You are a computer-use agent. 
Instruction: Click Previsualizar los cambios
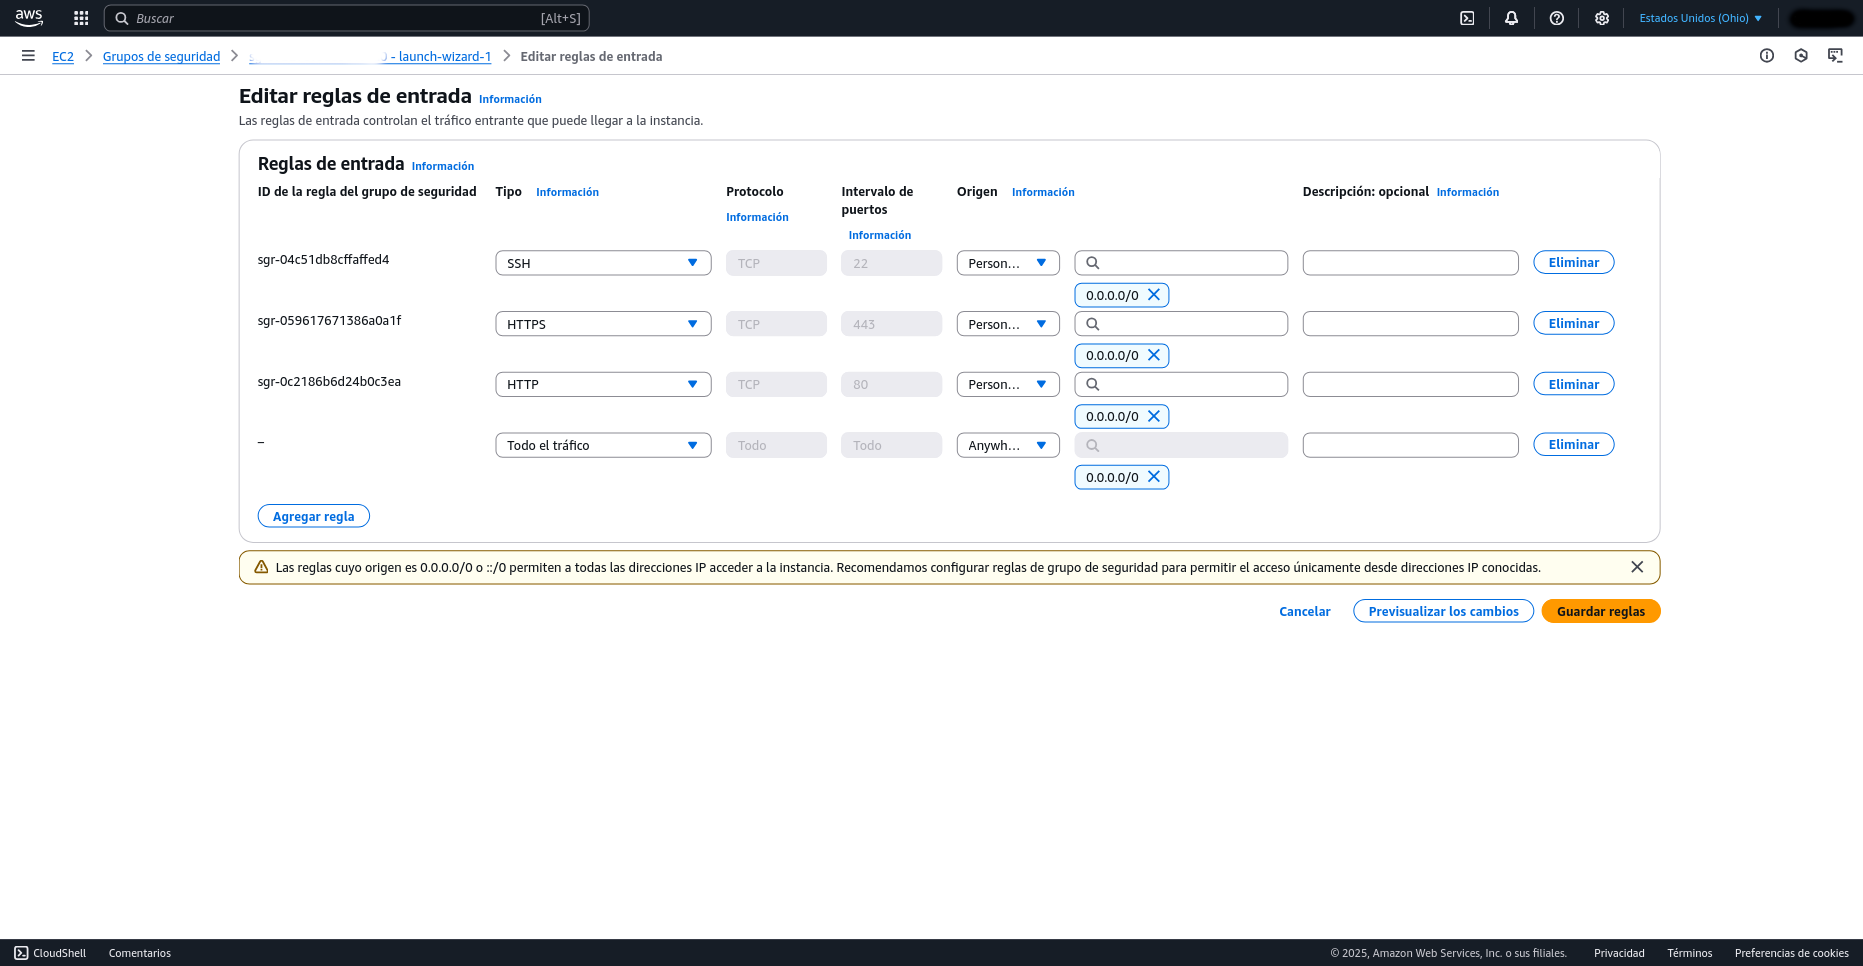click(x=1443, y=611)
